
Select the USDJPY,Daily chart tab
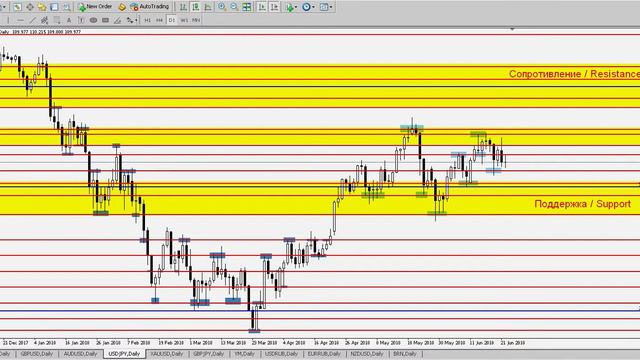pyautogui.click(x=124, y=354)
